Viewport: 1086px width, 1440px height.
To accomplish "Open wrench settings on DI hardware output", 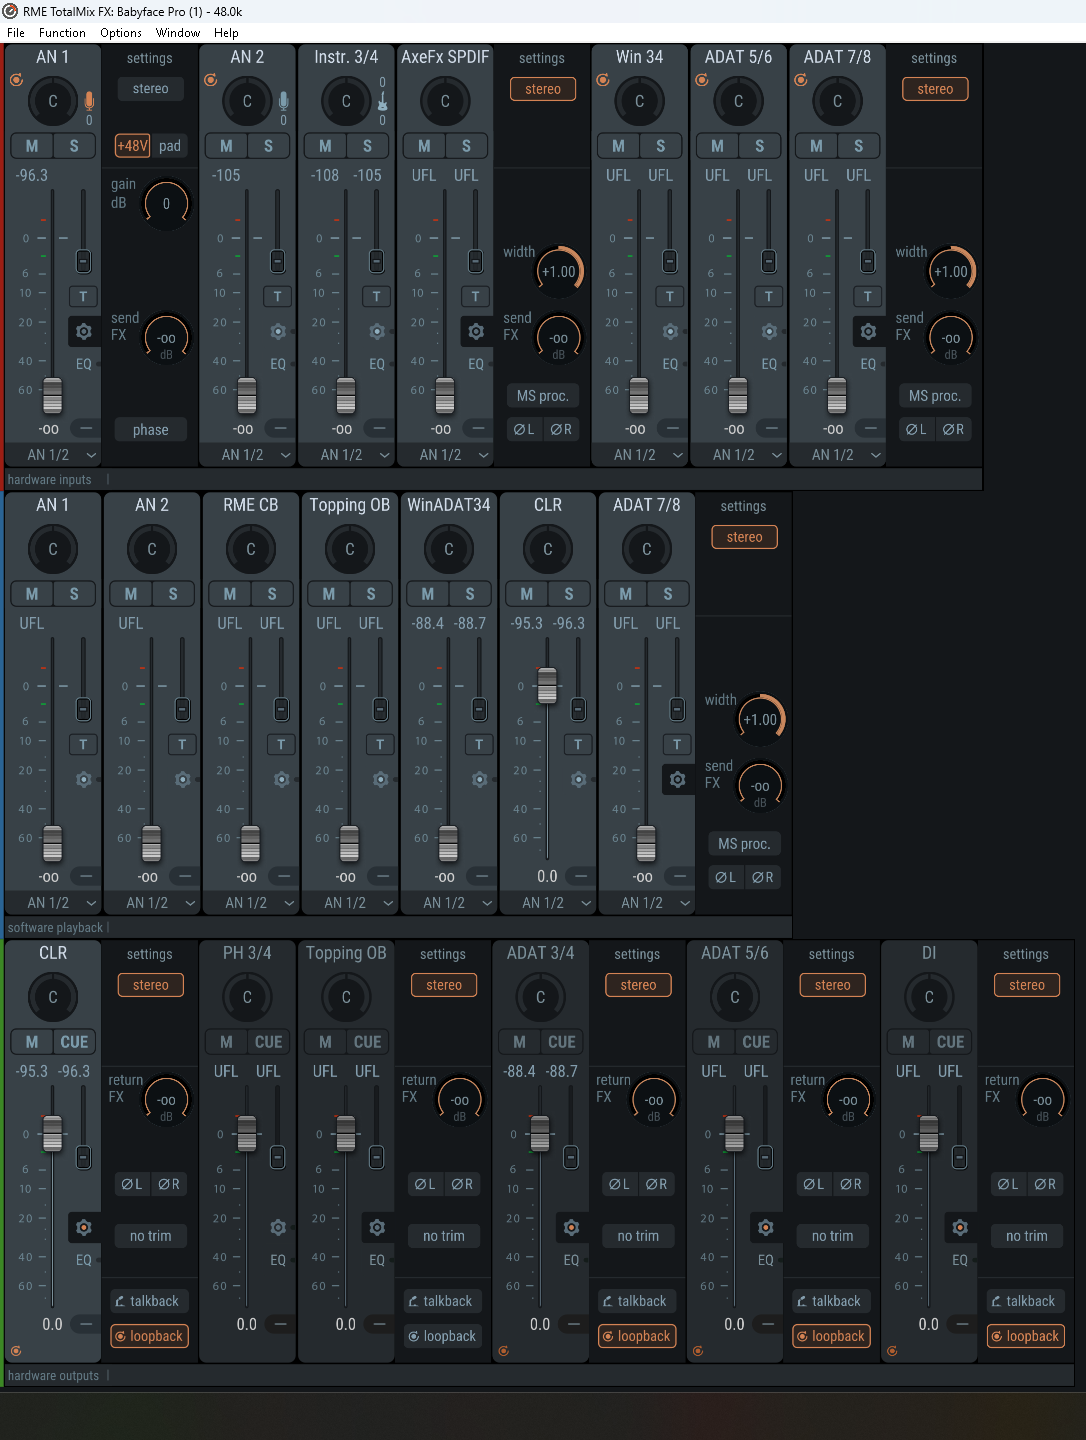I will [x=960, y=1228].
